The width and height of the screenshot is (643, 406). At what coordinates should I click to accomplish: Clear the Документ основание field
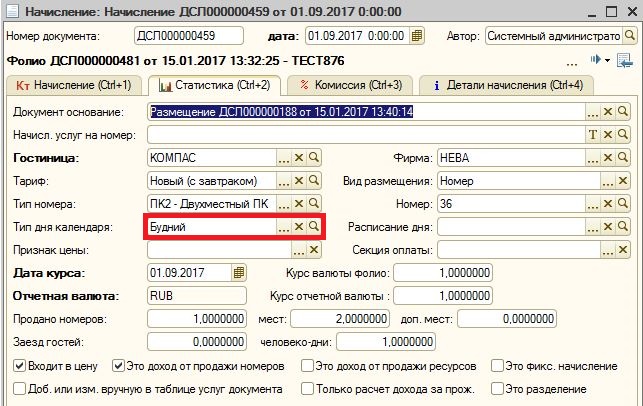608,112
